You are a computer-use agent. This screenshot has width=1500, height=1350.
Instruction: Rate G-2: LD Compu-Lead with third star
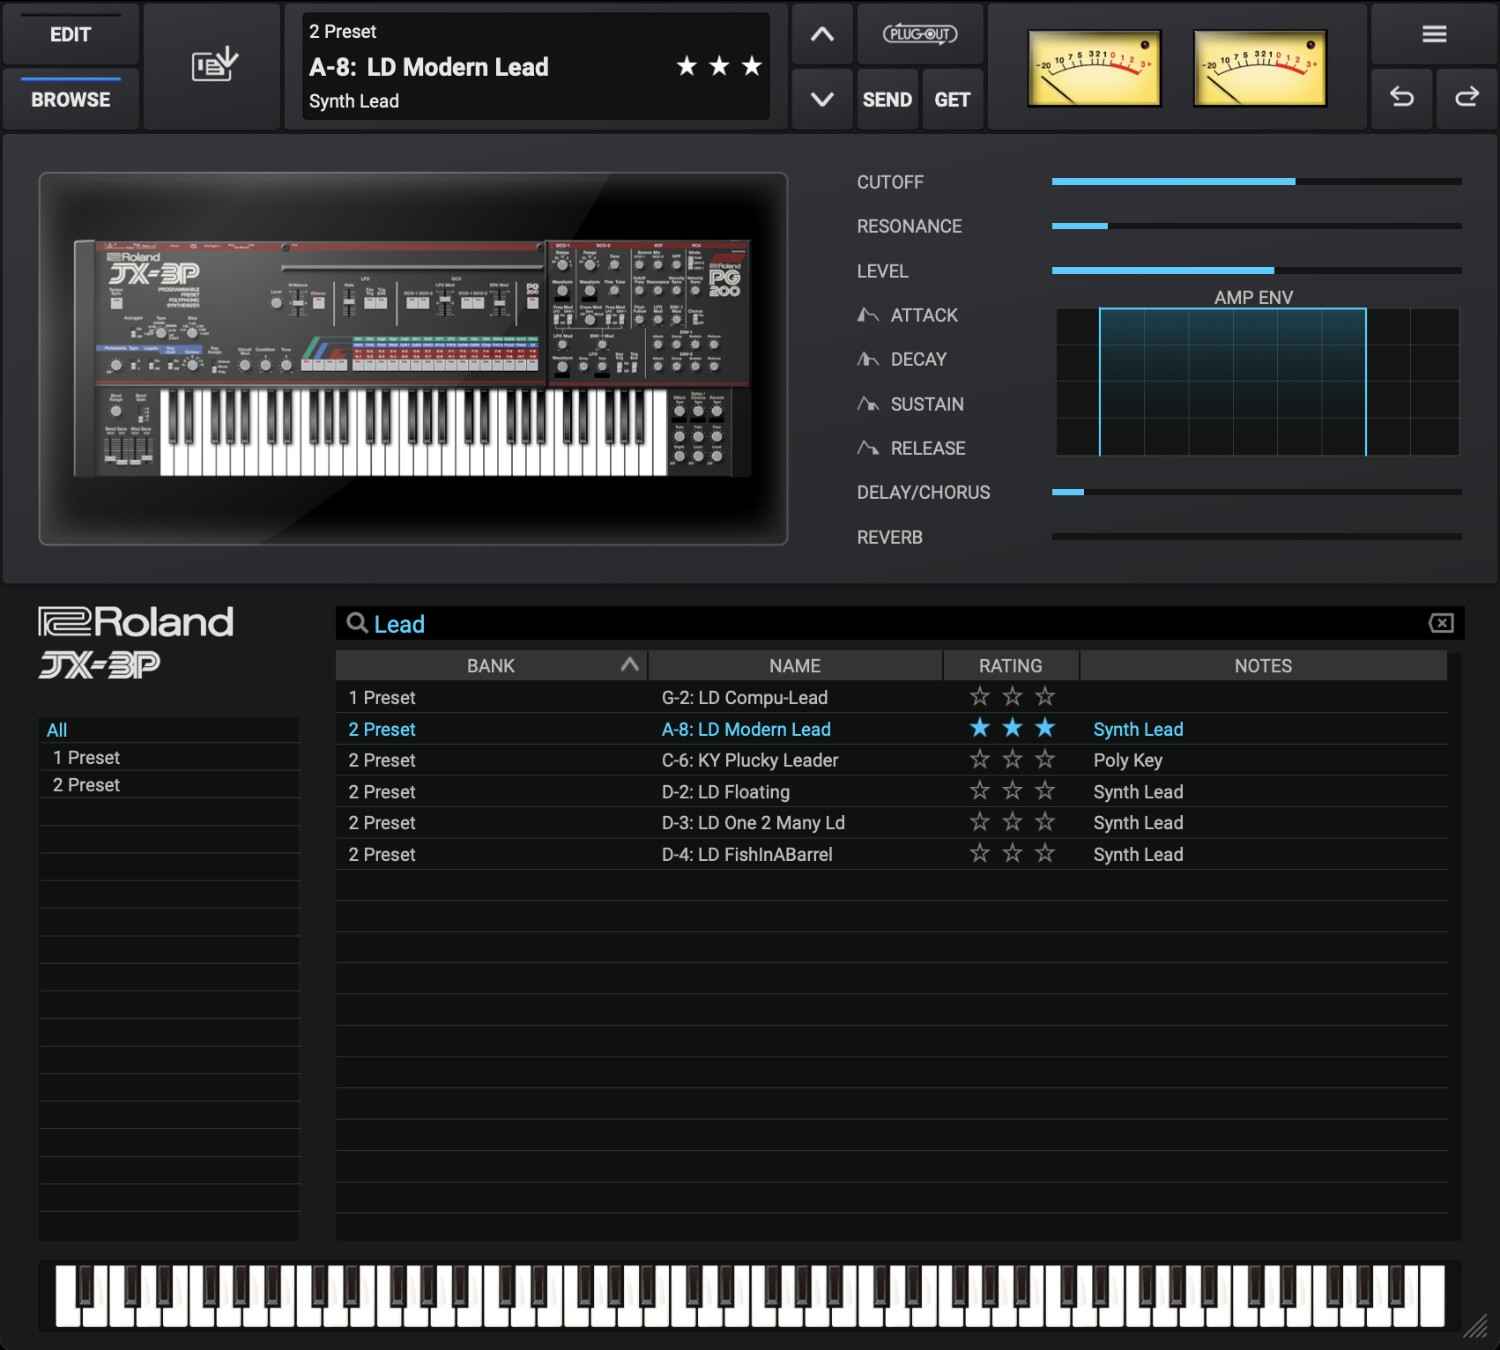[x=1045, y=696]
